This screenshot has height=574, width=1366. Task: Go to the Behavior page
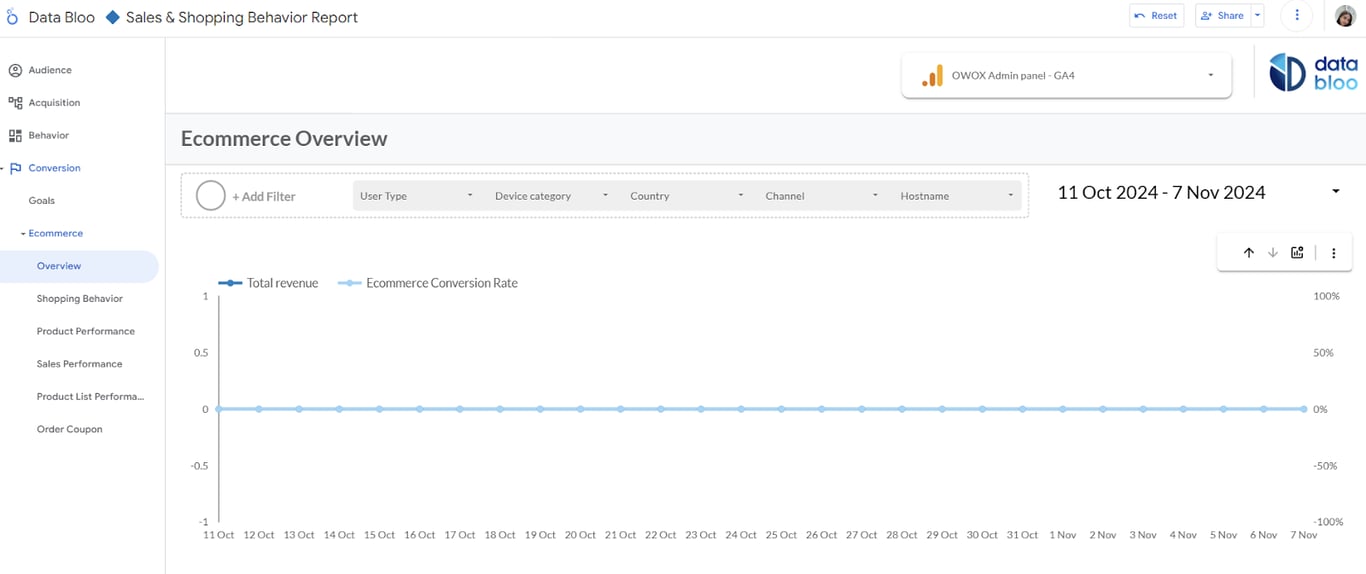(49, 135)
